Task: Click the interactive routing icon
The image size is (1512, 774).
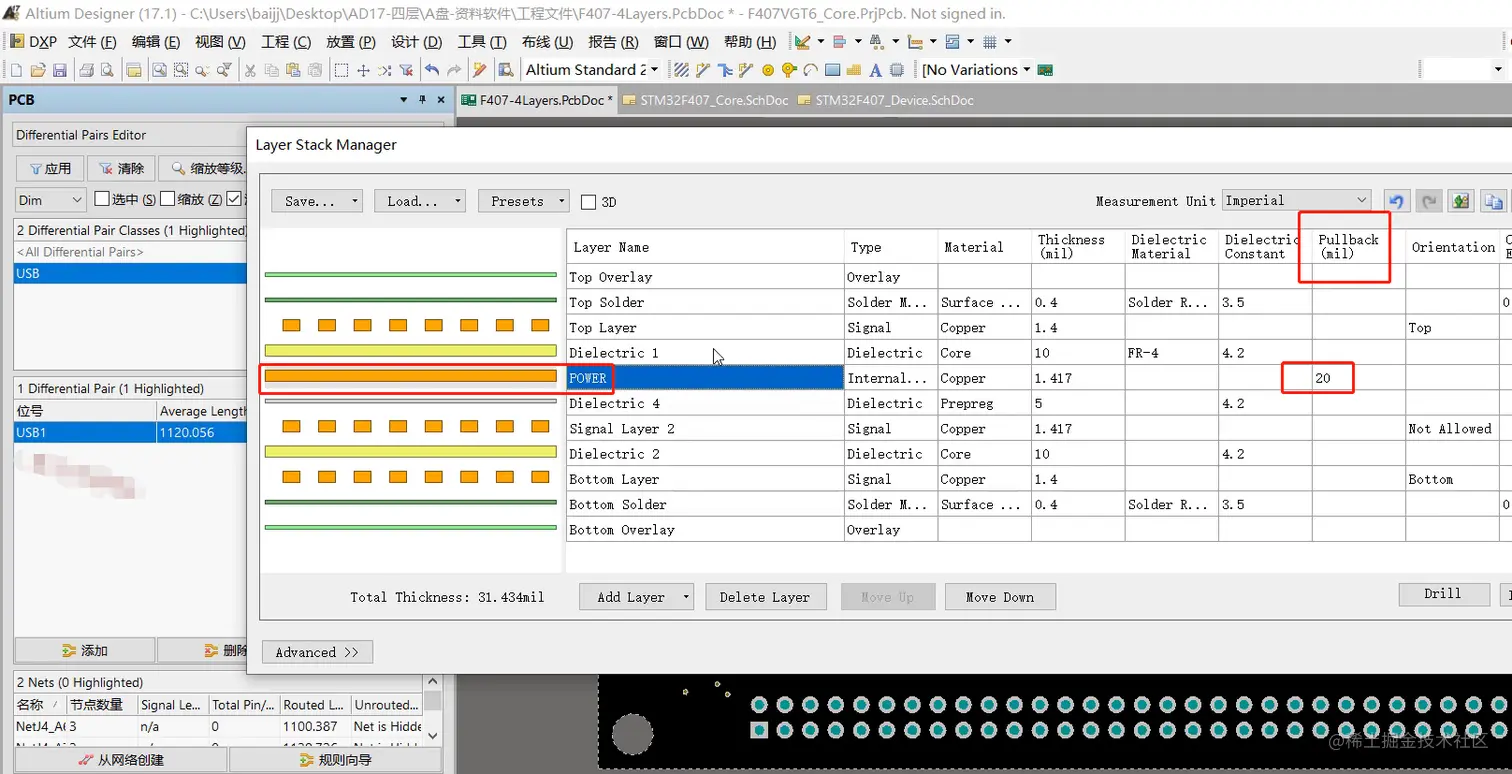Action: click(702, 70)
